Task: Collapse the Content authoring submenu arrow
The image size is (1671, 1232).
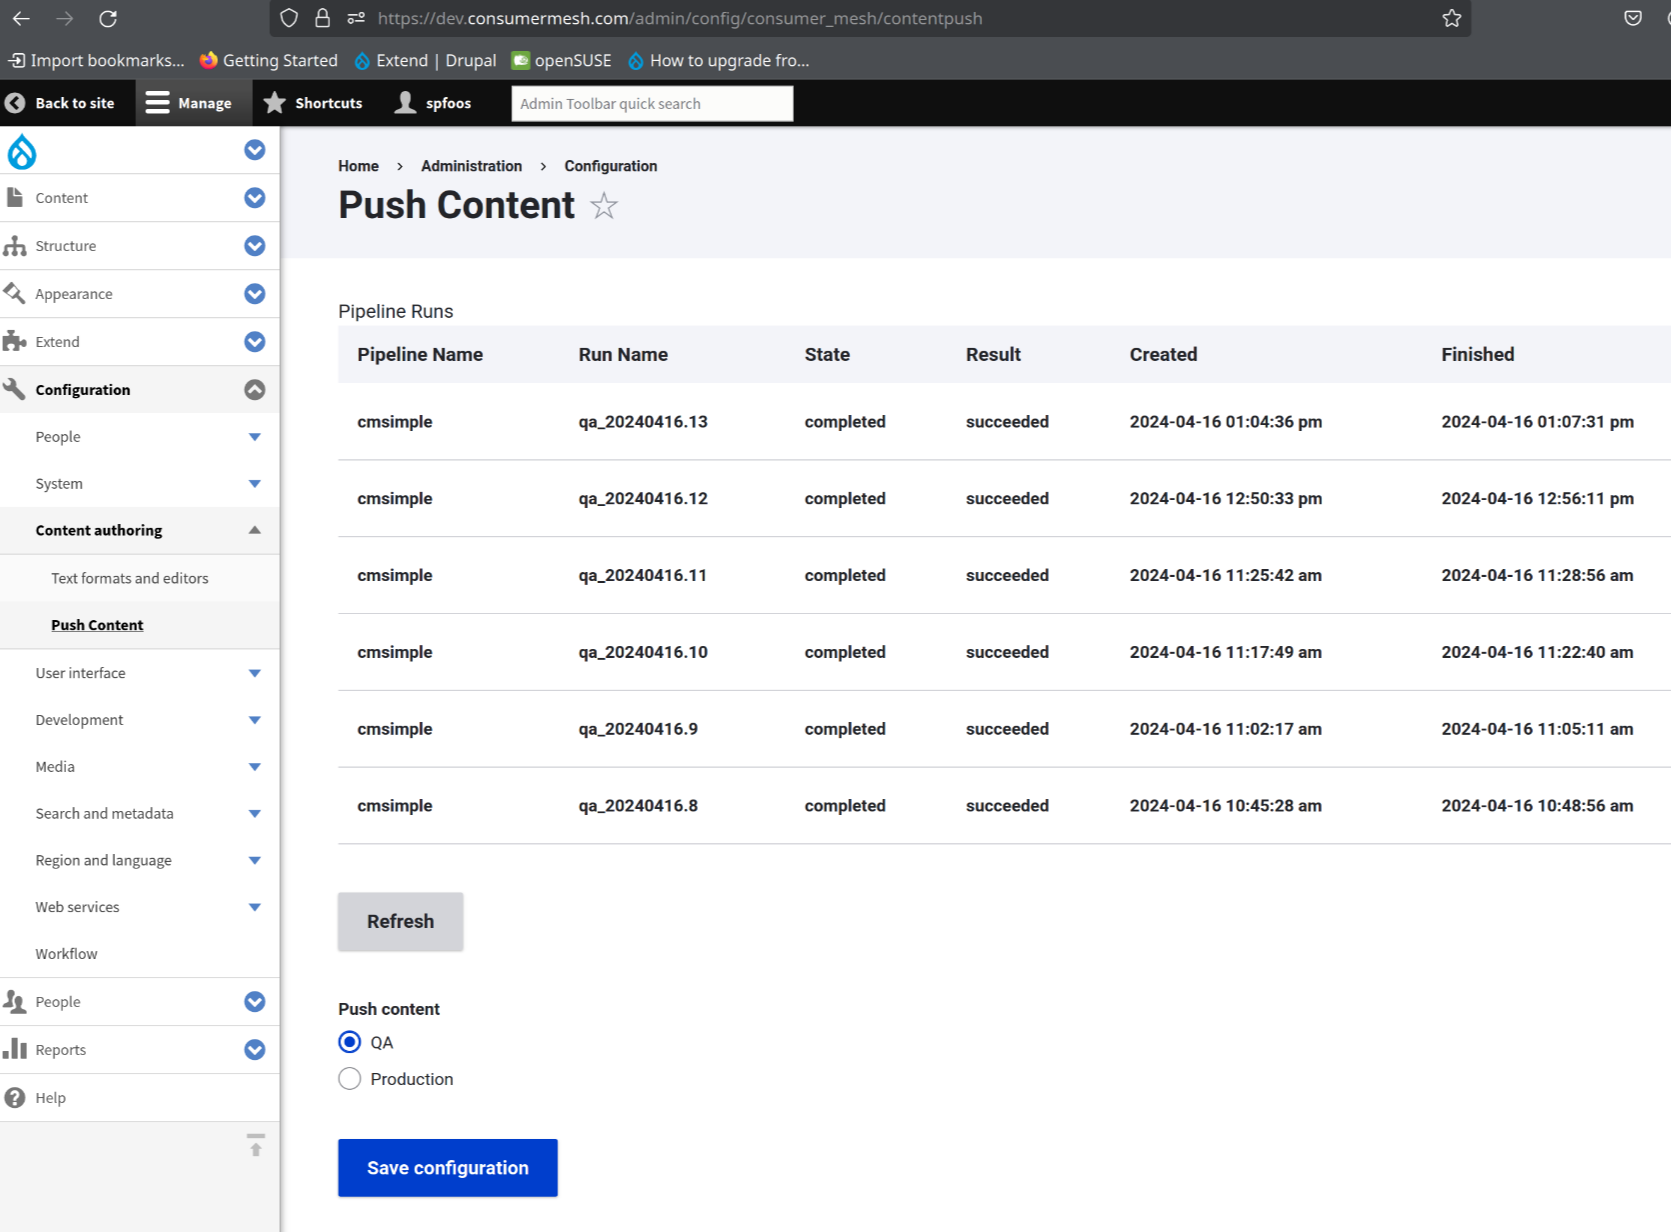Action: point(255,530)
